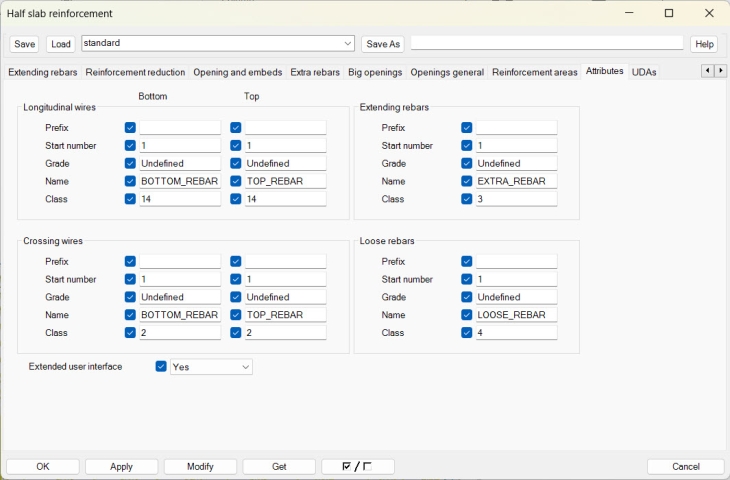Open the Reinforcement areas tab
This screenshot has height=480, width=730.
coord(534,72)
